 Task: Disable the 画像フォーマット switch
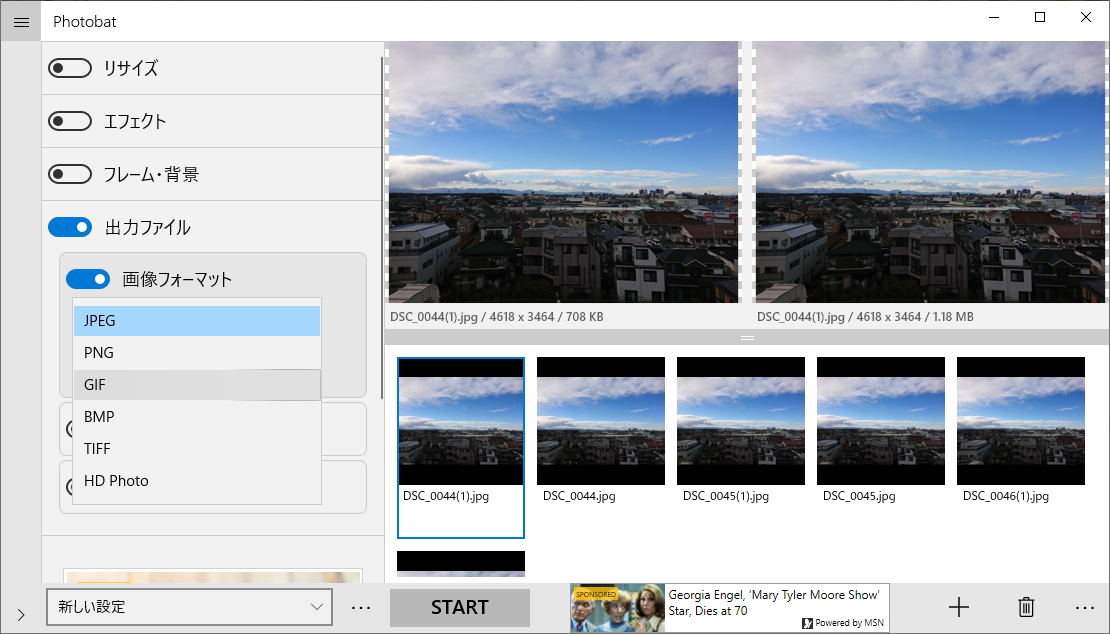88,279
